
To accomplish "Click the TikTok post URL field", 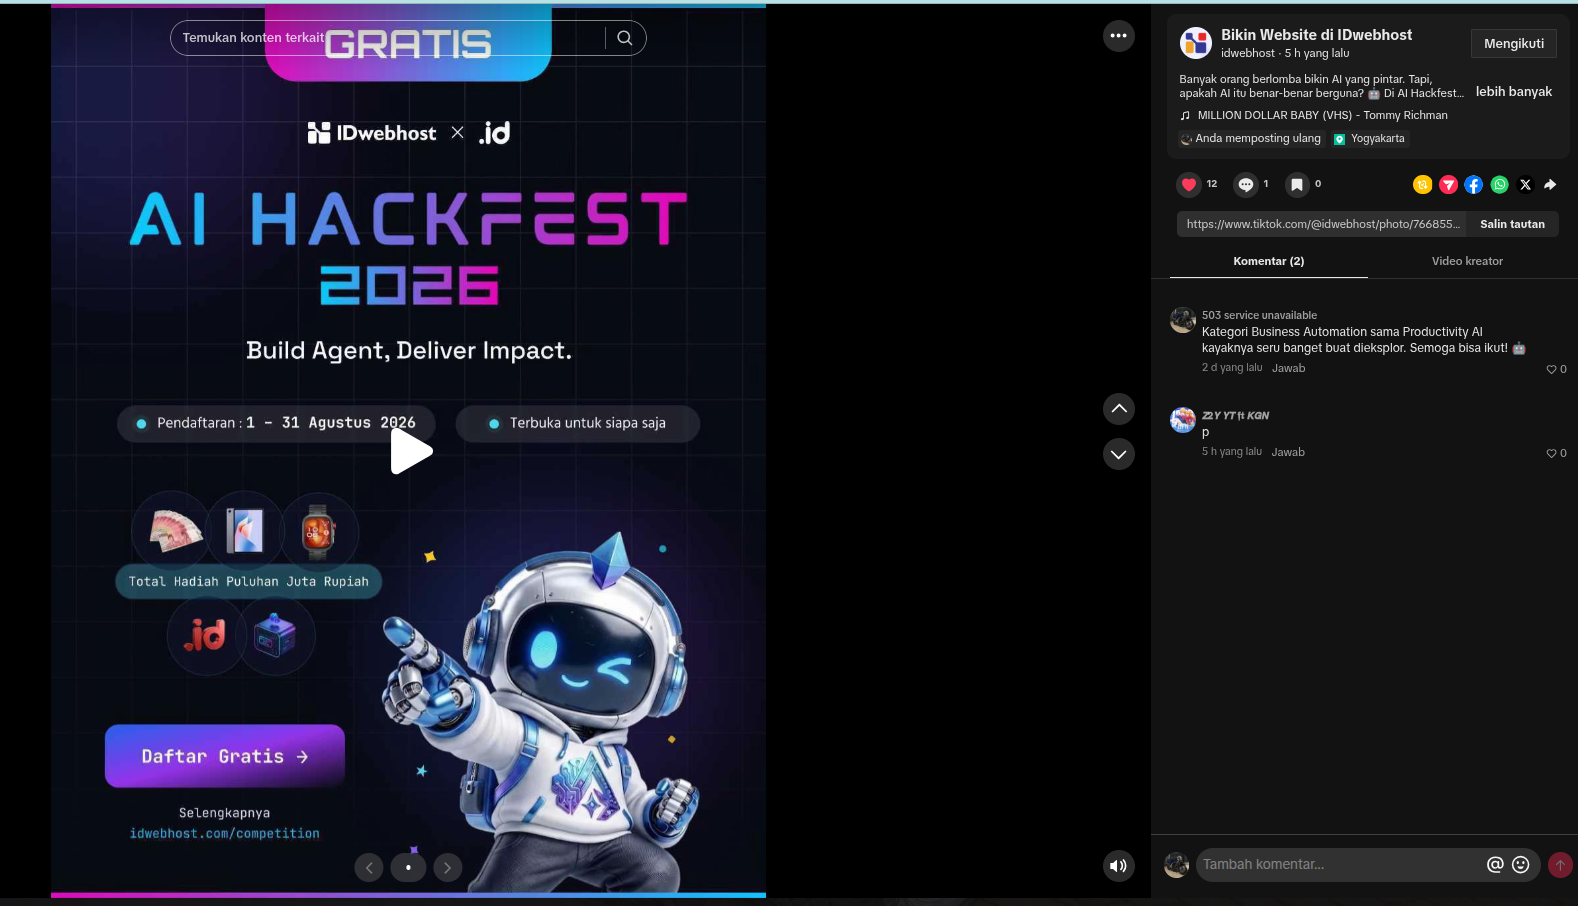I will (x=1322, y=224).
